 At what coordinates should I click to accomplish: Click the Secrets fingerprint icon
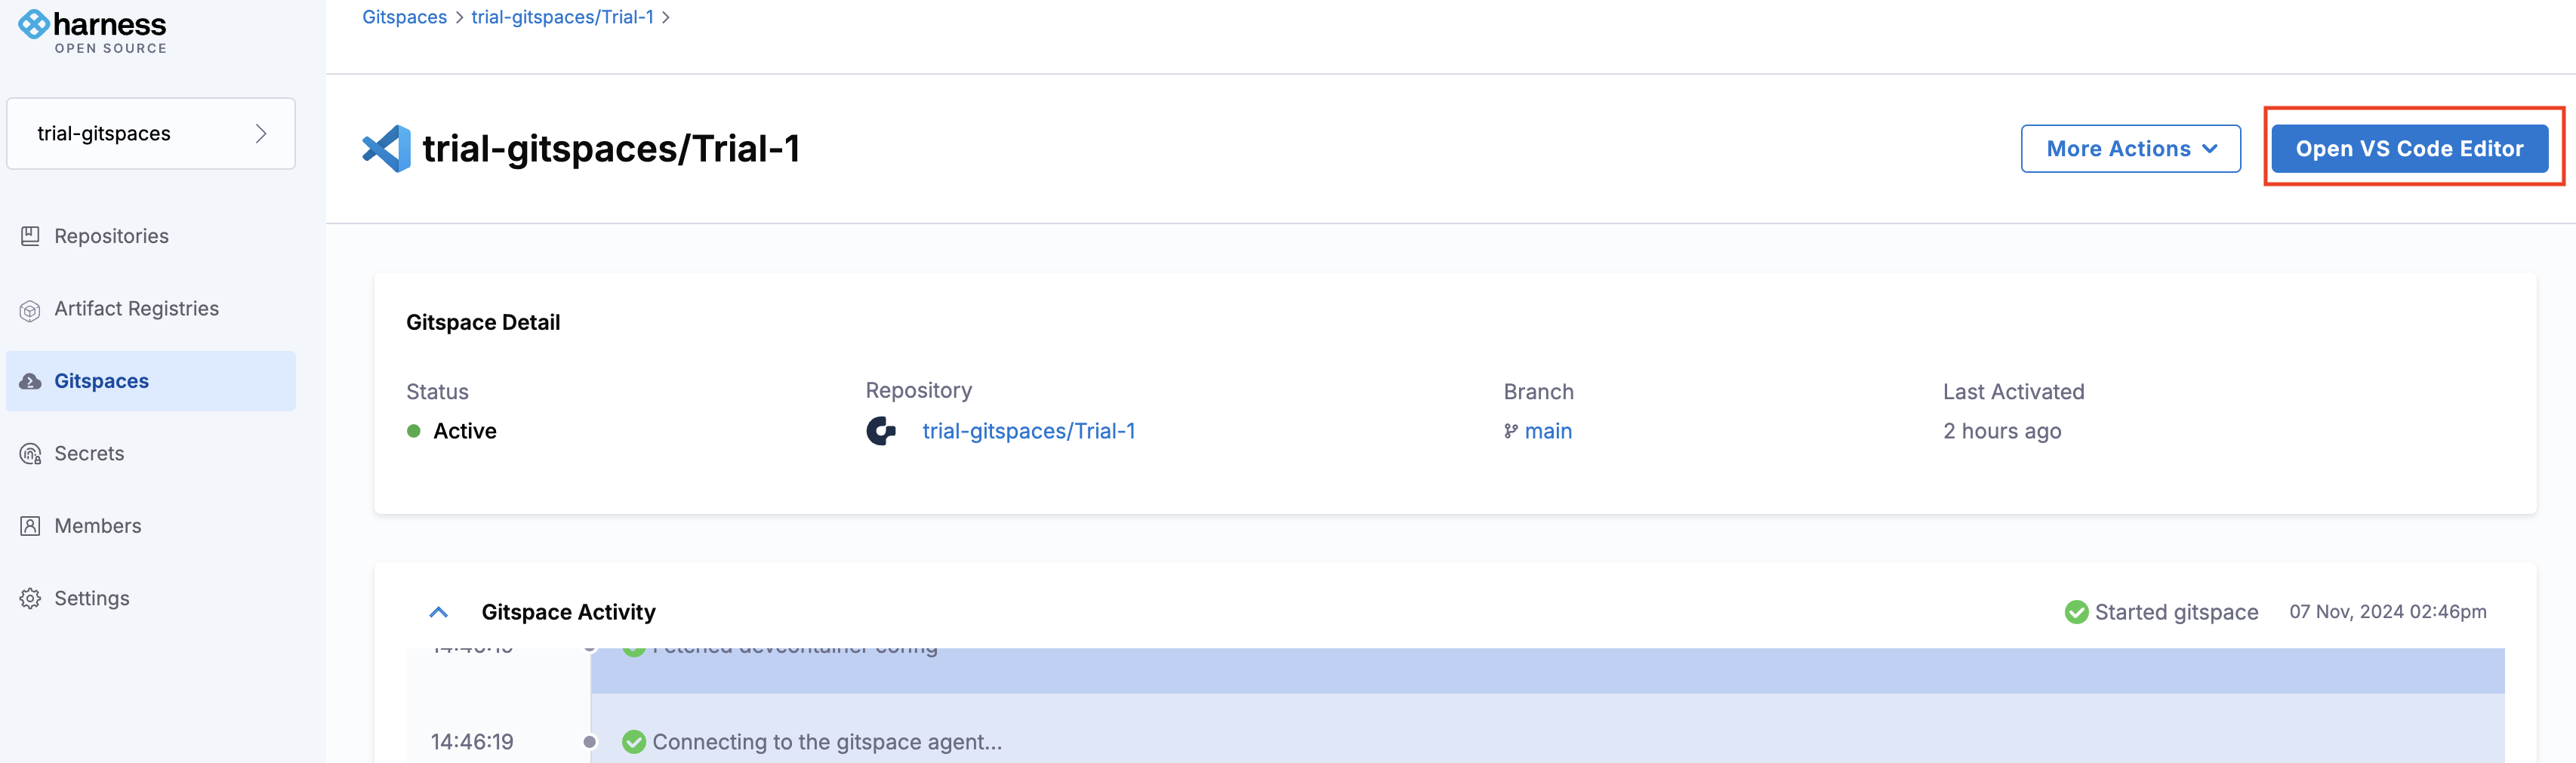pos(30,454)
